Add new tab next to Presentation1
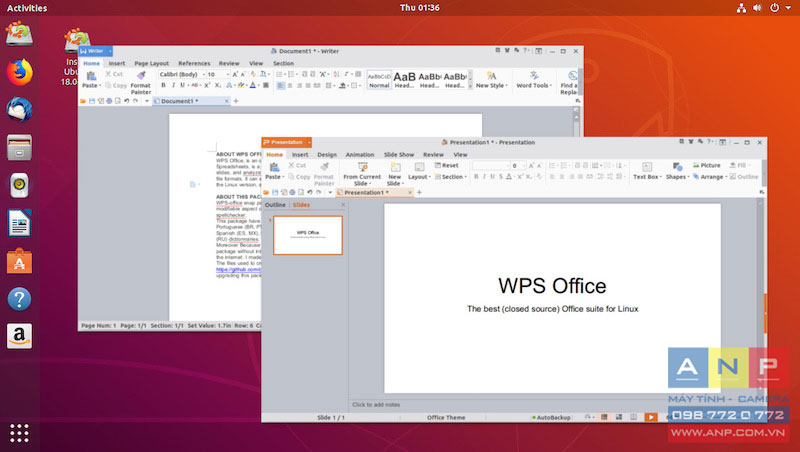This screenshot has width=800, height=452. tap(419, 192)
